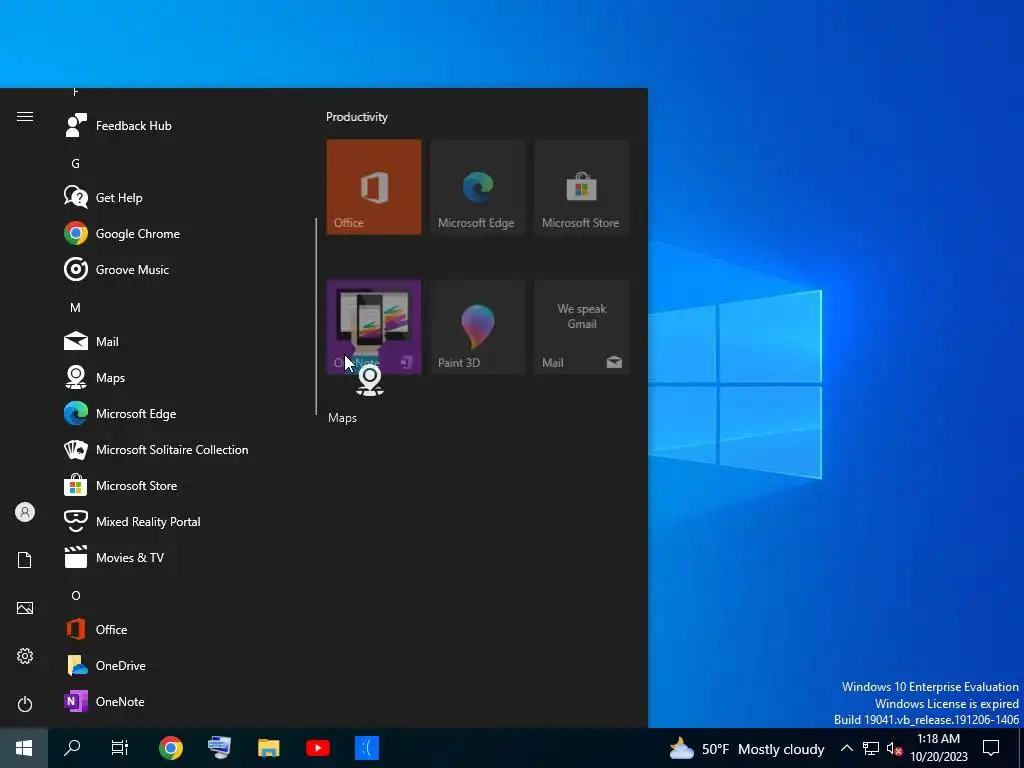Open the Microsoft Edge tile
The width and height of the screenshot is (1024, 768).
[477, 187]
